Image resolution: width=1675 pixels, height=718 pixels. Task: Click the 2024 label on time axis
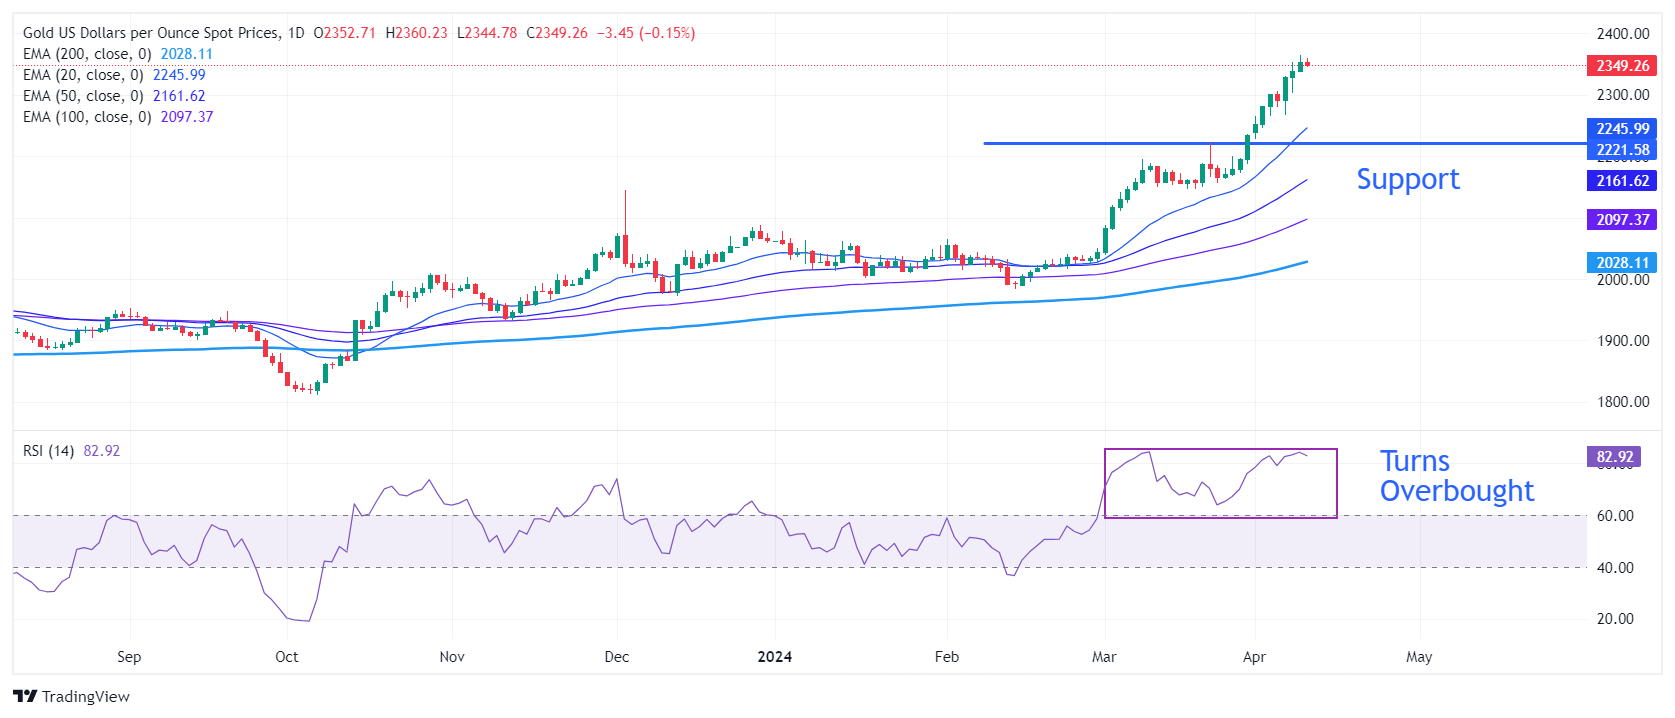tap(774, 657)
